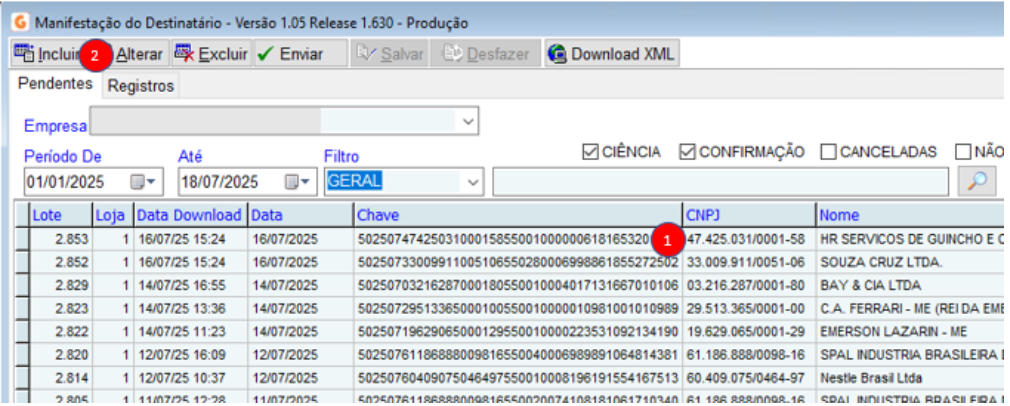Open the Filtro GERAL dropdown
1010x406 pixels.
point(473,182)
